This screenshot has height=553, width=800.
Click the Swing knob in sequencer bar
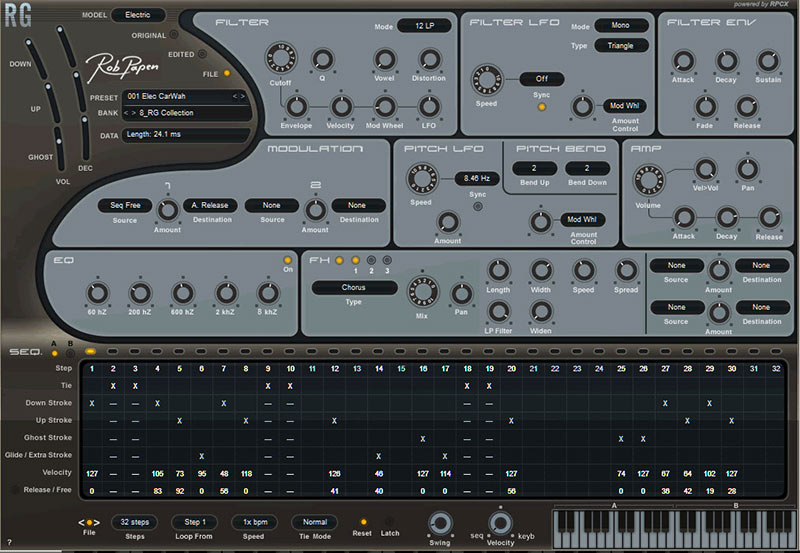439,523
